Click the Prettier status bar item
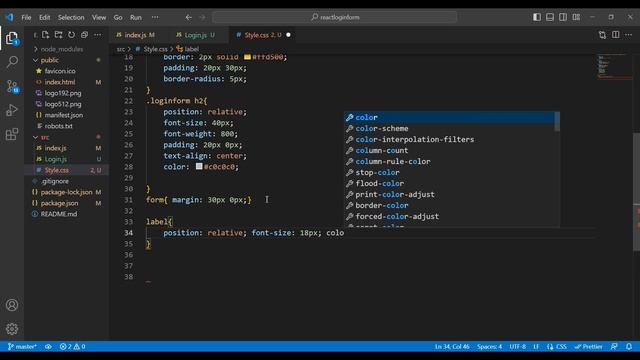This screenshot has width=640, height=360. (588, 347)
